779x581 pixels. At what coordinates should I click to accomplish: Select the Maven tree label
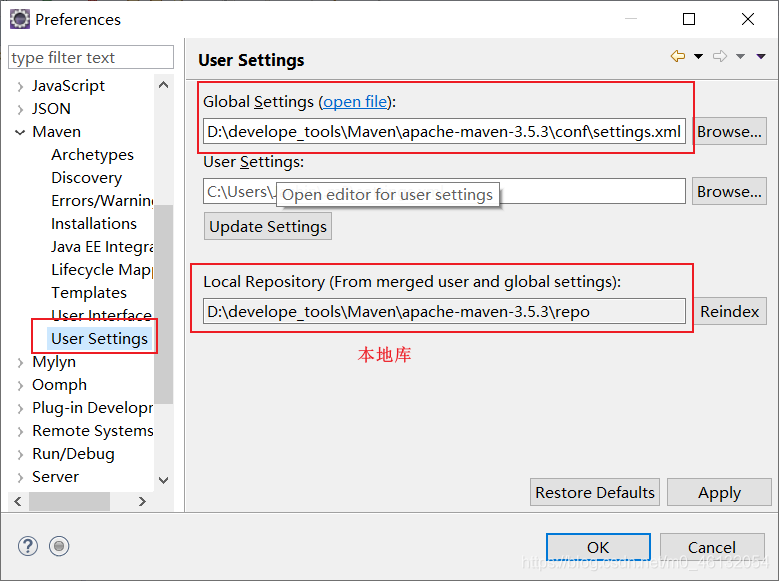pyautogui.click(x=57, y=132)
